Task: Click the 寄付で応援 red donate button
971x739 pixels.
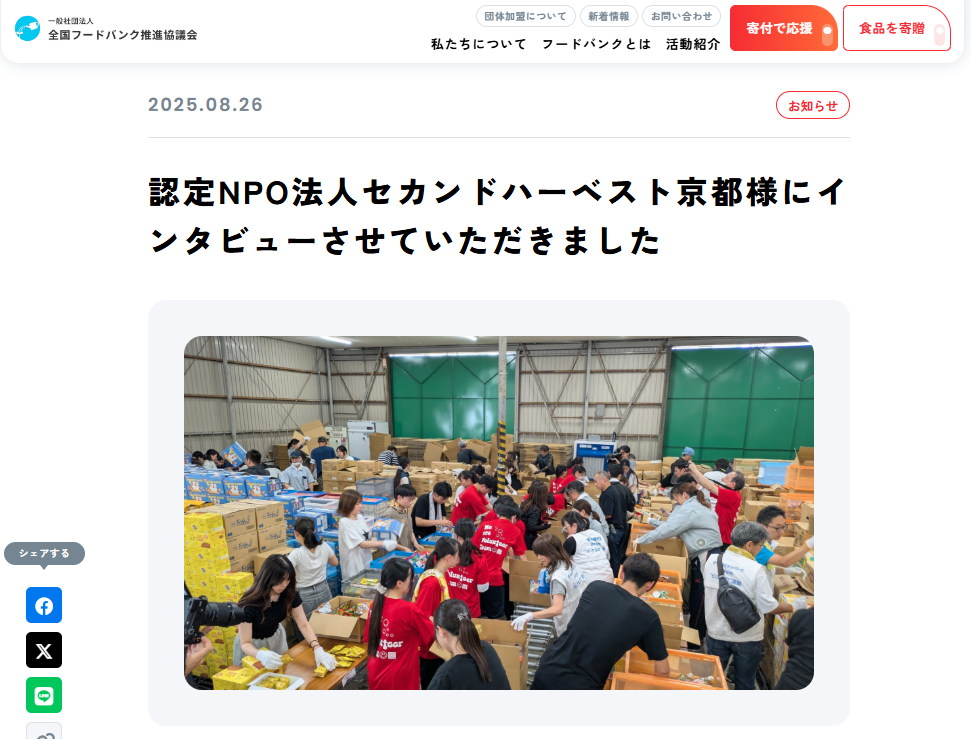Action: coord(783,28)
